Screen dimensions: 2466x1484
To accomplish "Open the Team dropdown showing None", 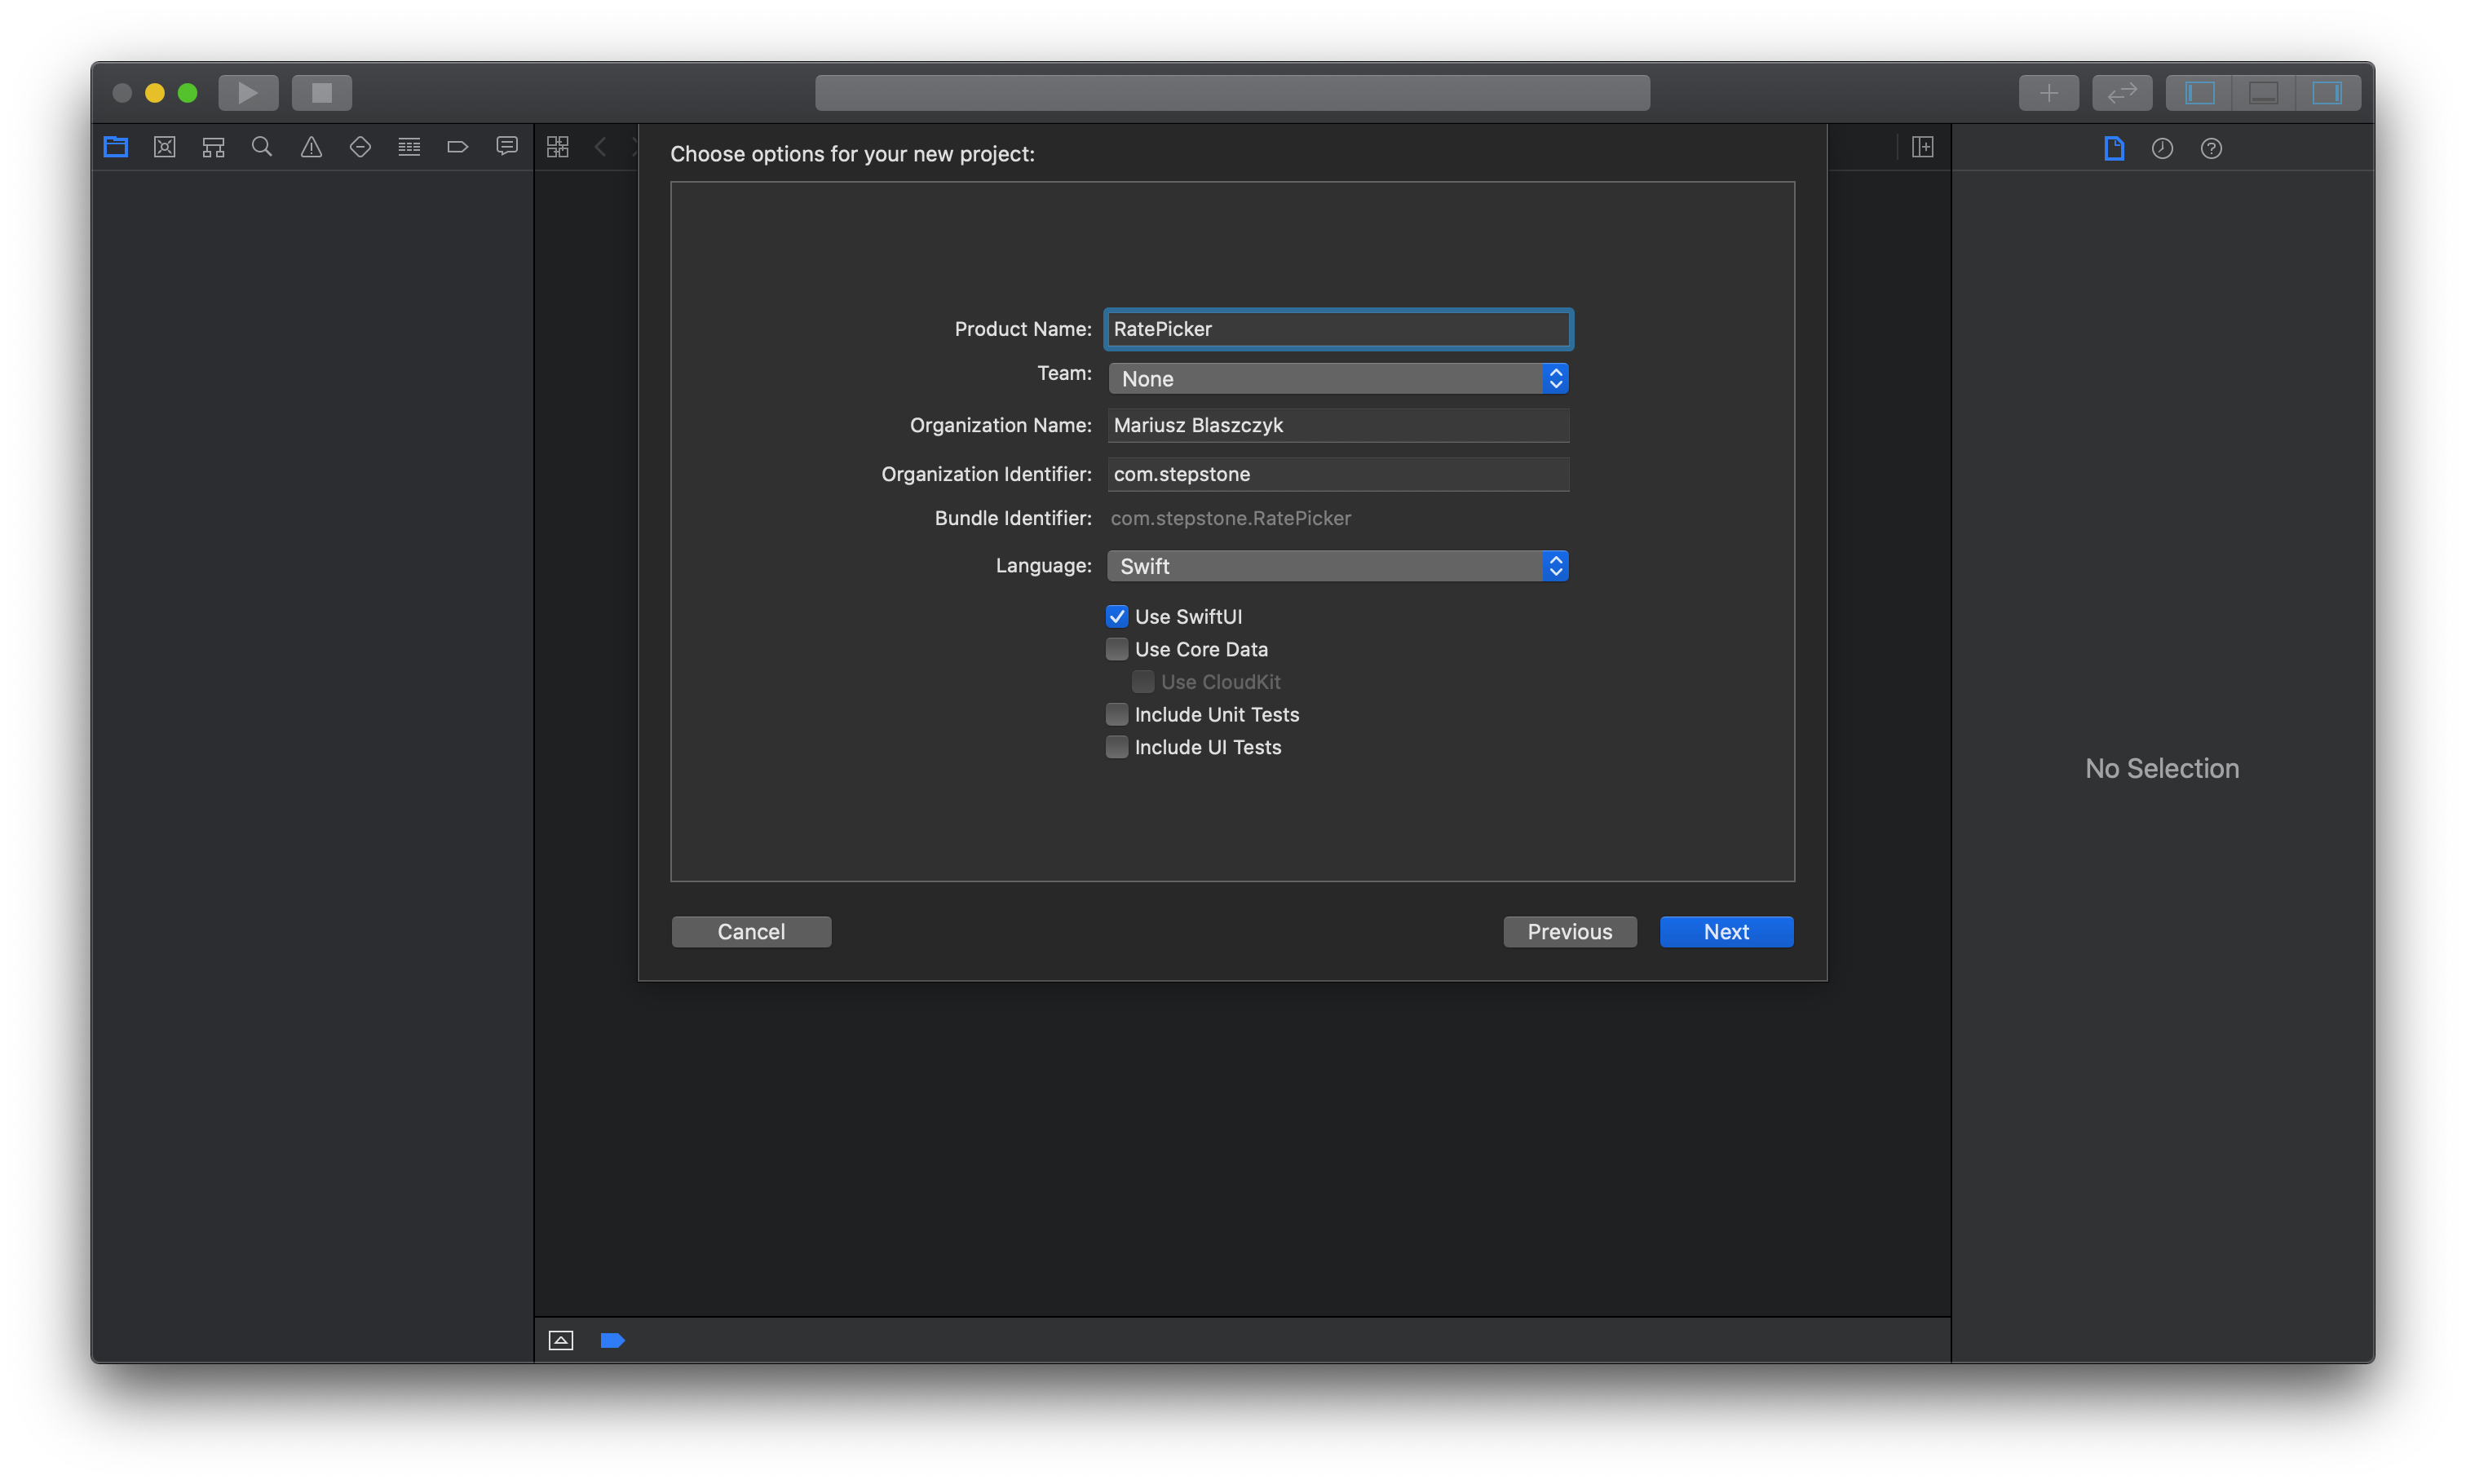I will [x=1337, y=378].
